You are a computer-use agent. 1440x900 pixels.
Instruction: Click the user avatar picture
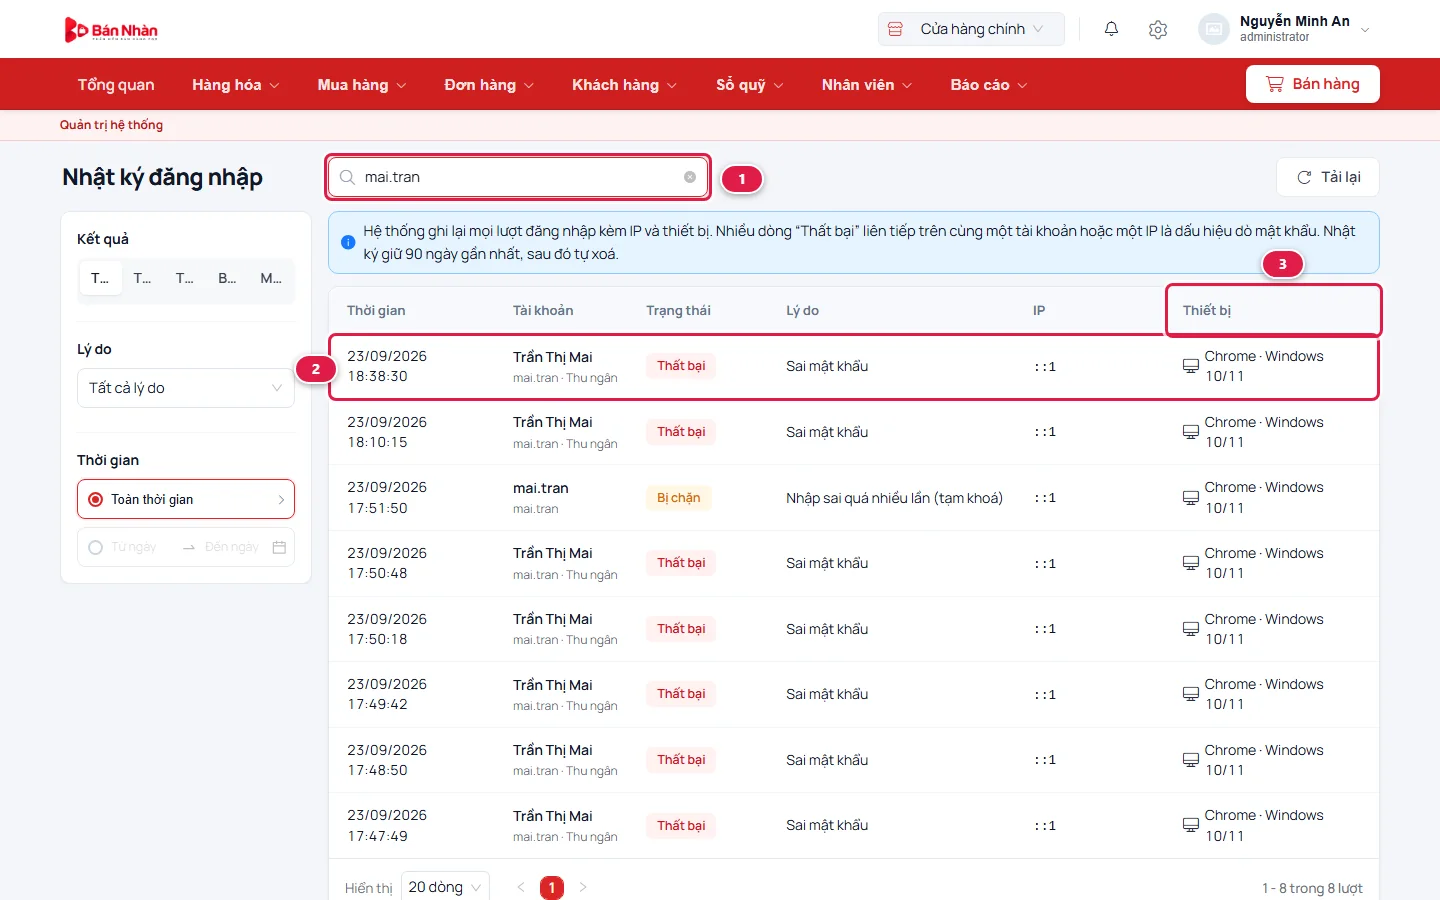point(1213,29)
